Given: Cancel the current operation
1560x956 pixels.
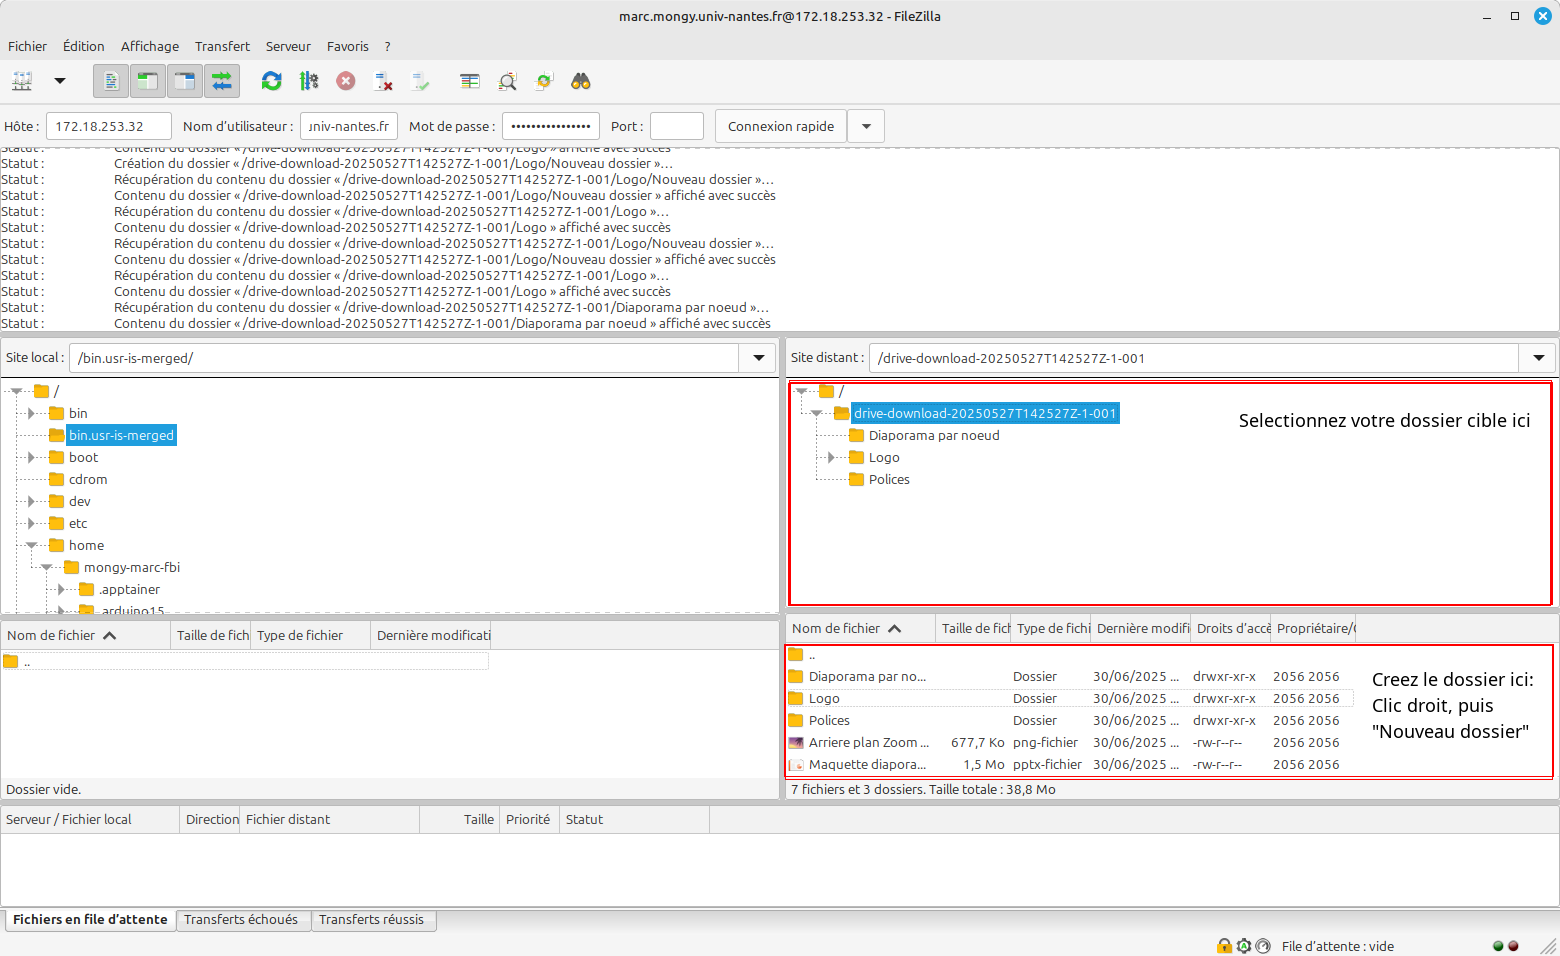Looking at the screenshot, I should [x=346, y=81].
